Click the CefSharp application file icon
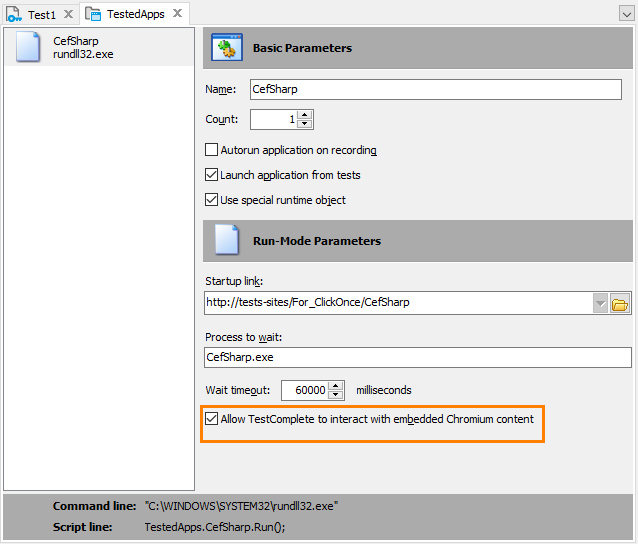The height and width of the screenshot is (544, 638). [28, 47]
